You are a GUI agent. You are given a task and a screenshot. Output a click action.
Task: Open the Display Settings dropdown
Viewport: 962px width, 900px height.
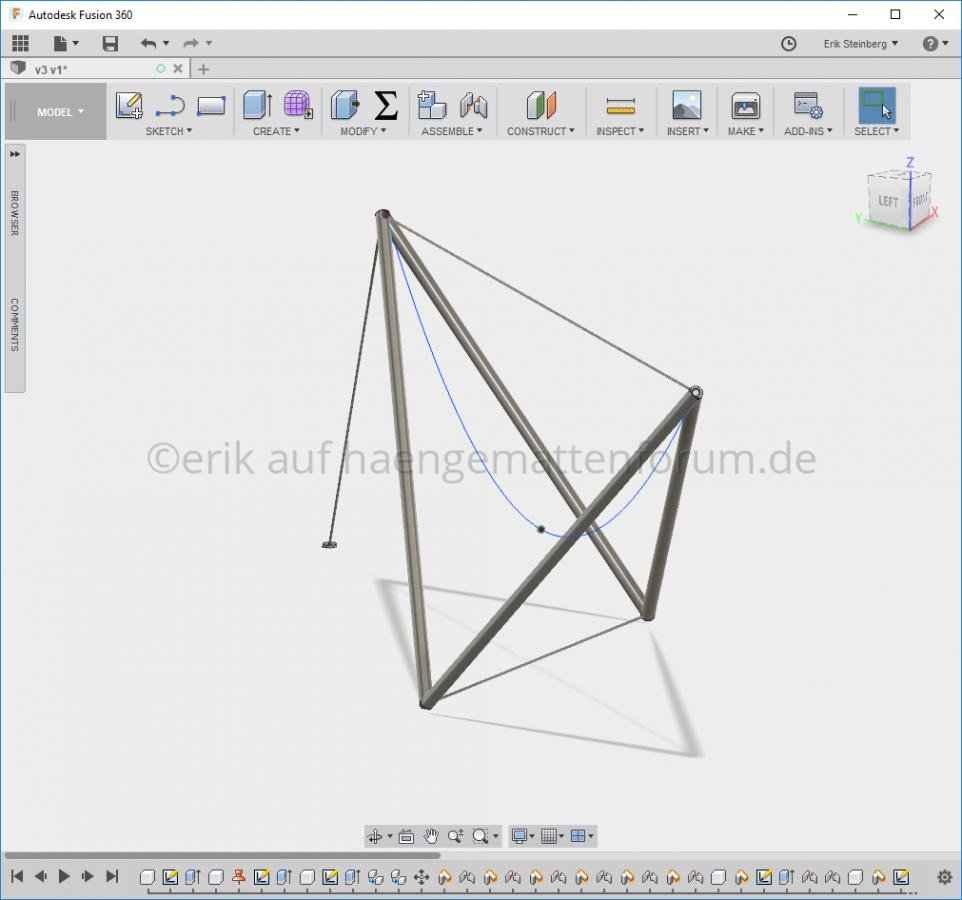coord(522,836)
